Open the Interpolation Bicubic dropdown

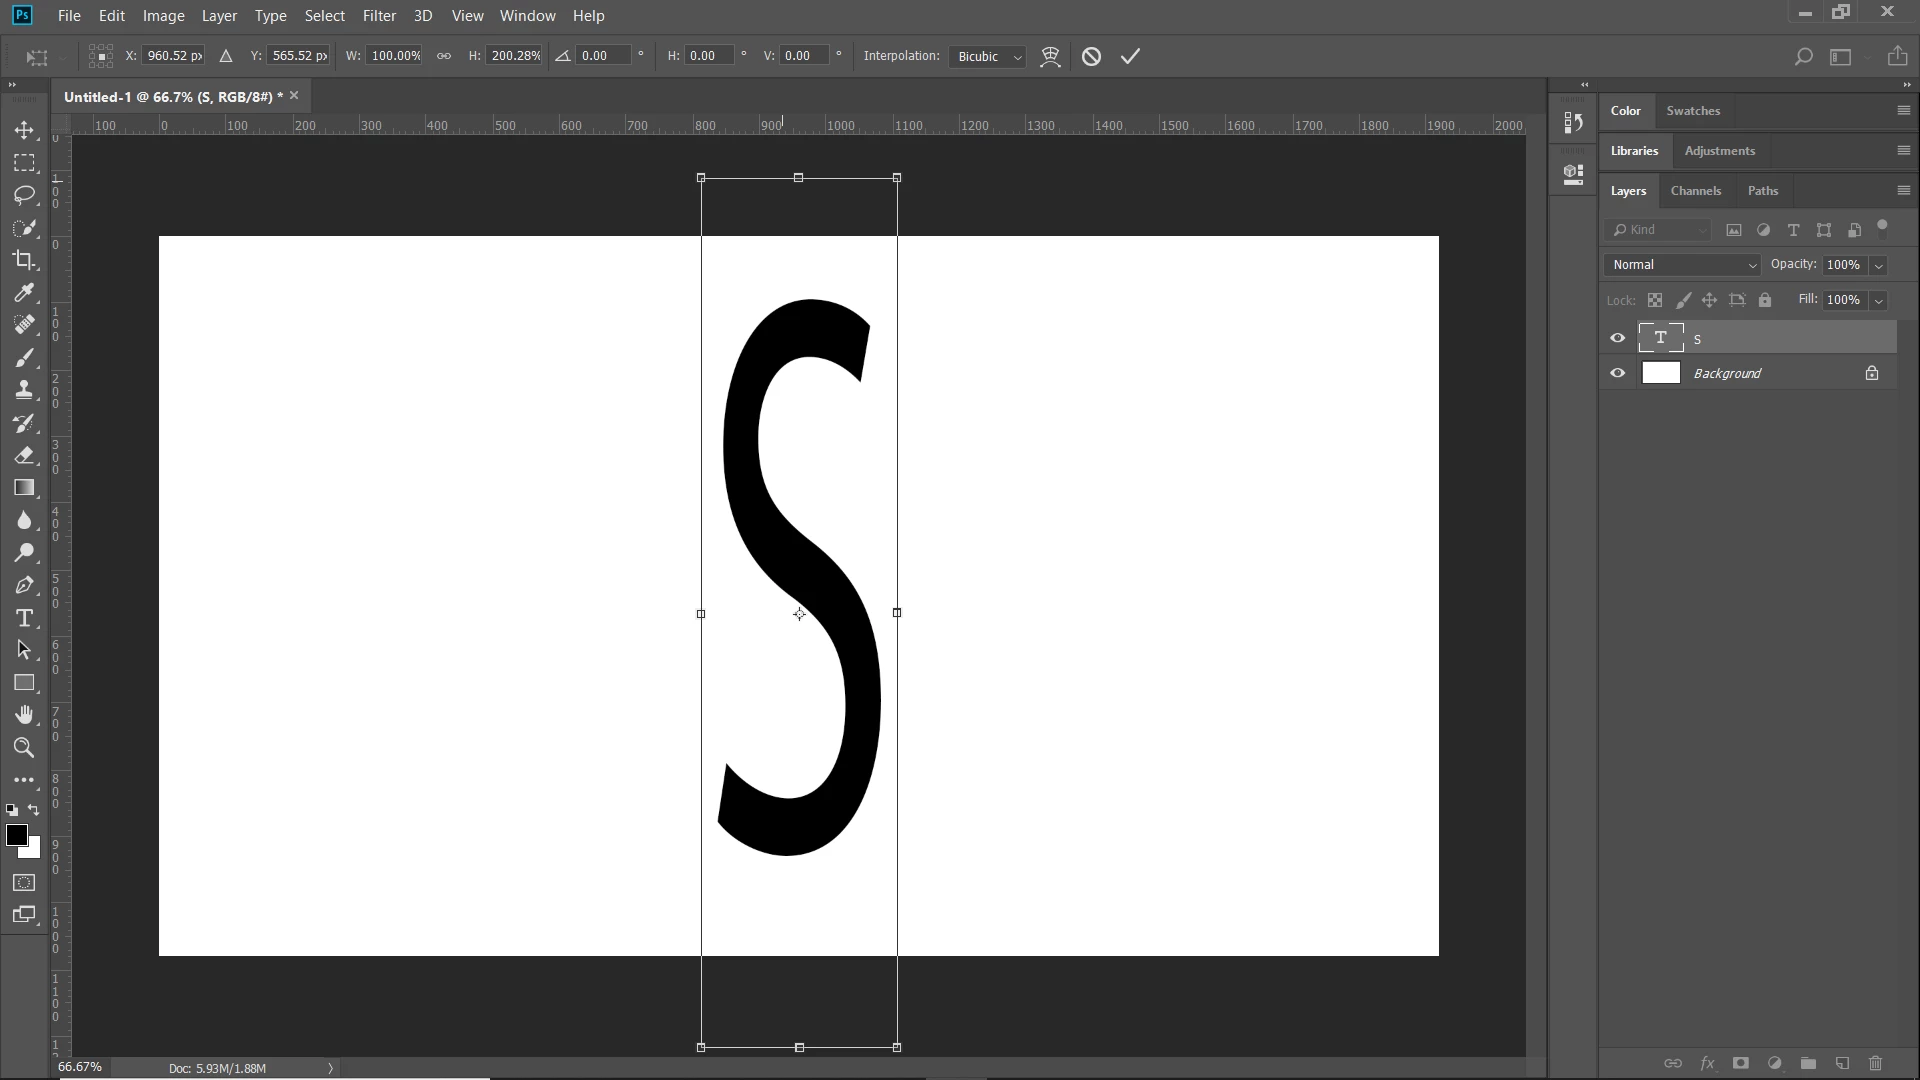pyautogui.click(x=987, y=57)
